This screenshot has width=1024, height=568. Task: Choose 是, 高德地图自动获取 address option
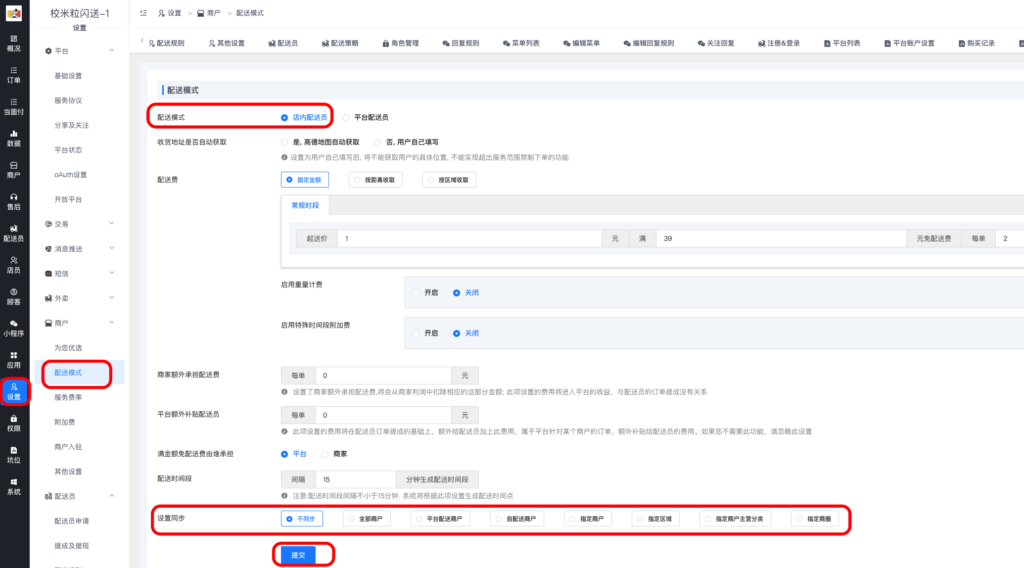point(320,142)
